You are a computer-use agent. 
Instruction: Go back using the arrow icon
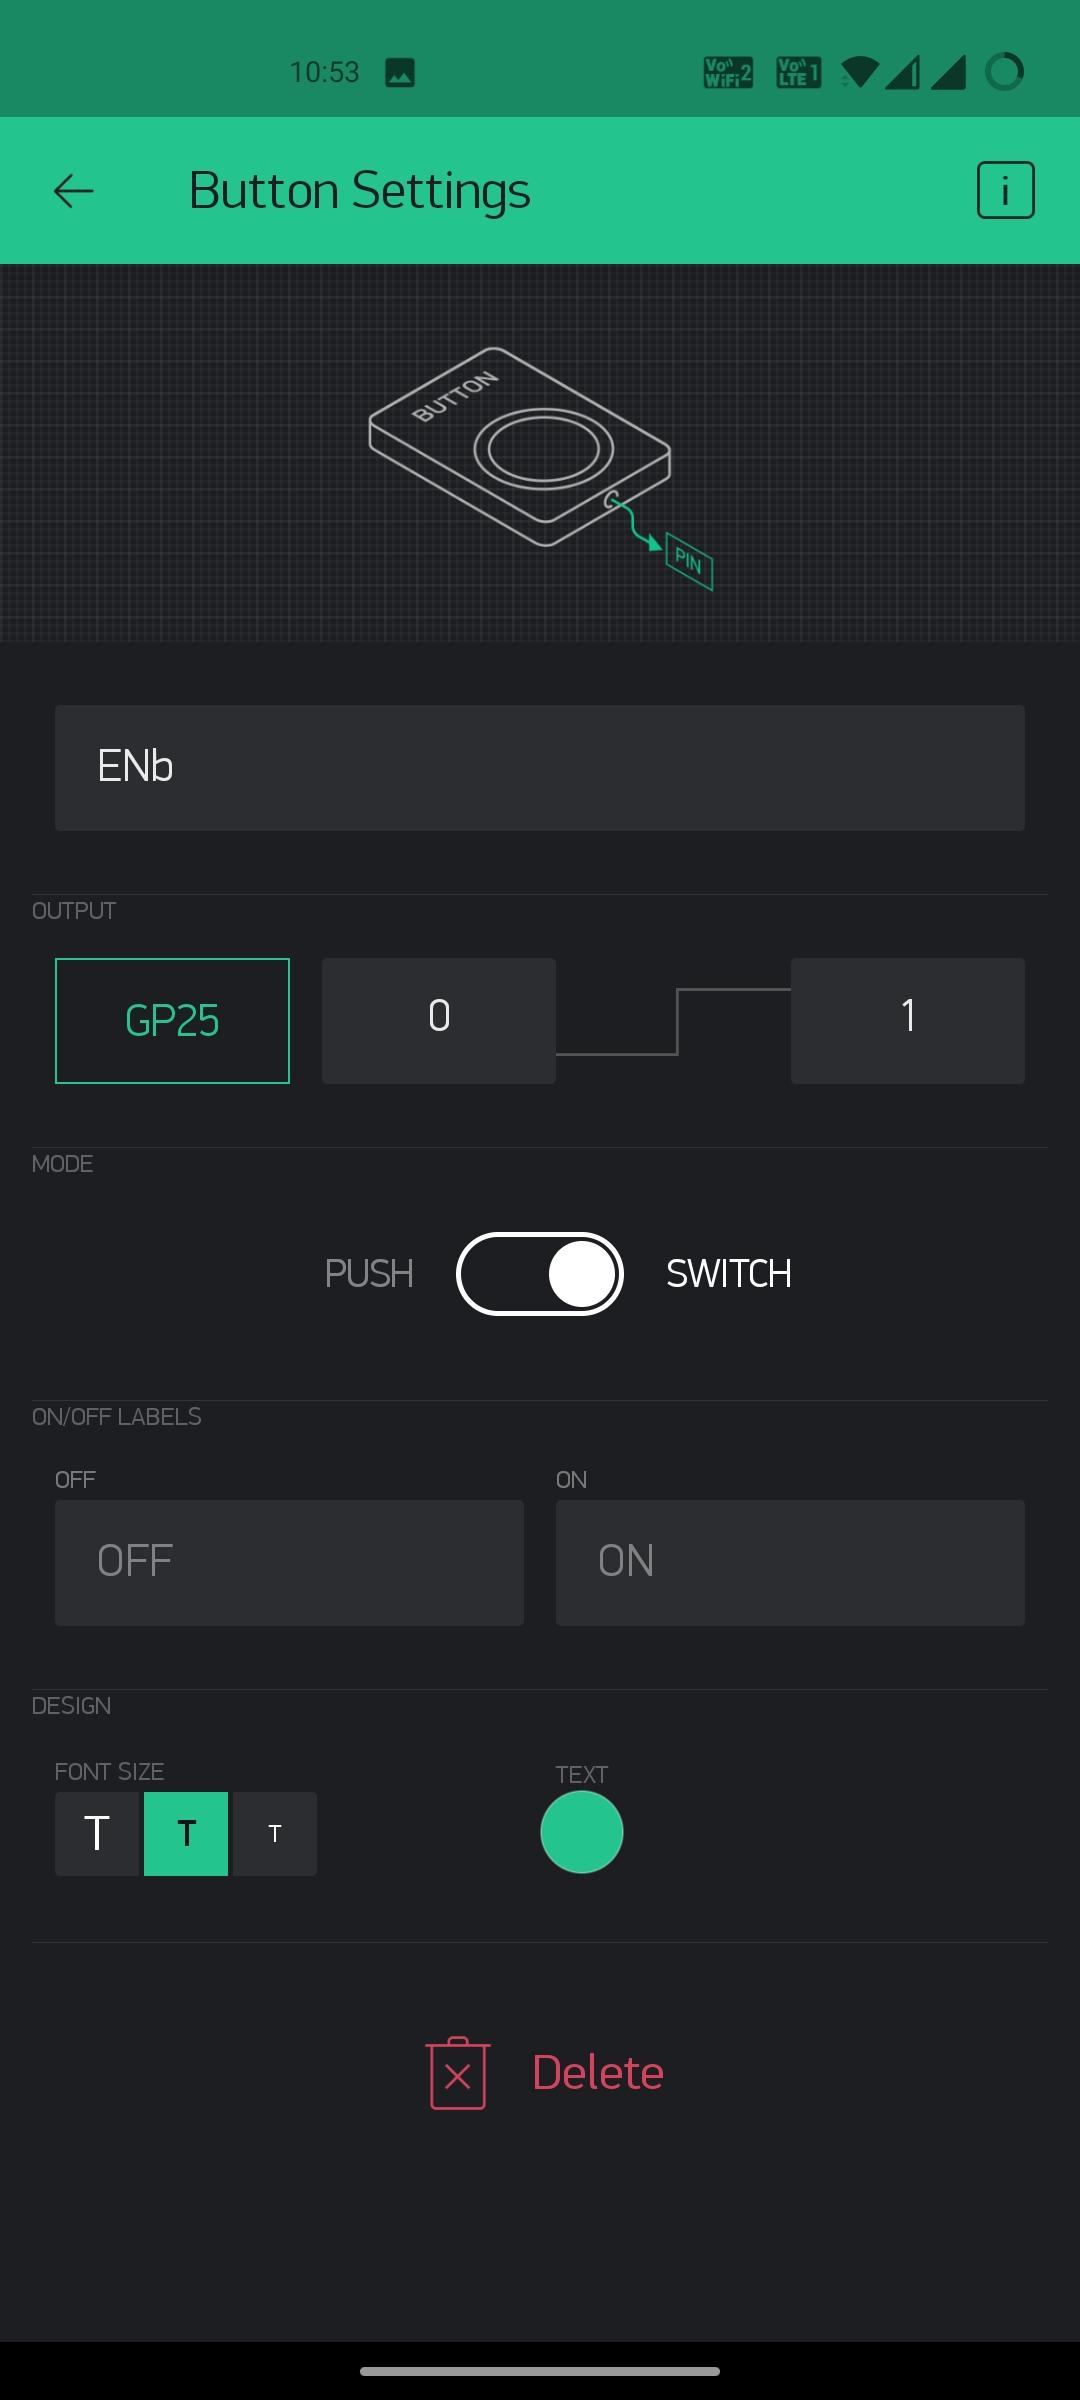click(73, 190)
